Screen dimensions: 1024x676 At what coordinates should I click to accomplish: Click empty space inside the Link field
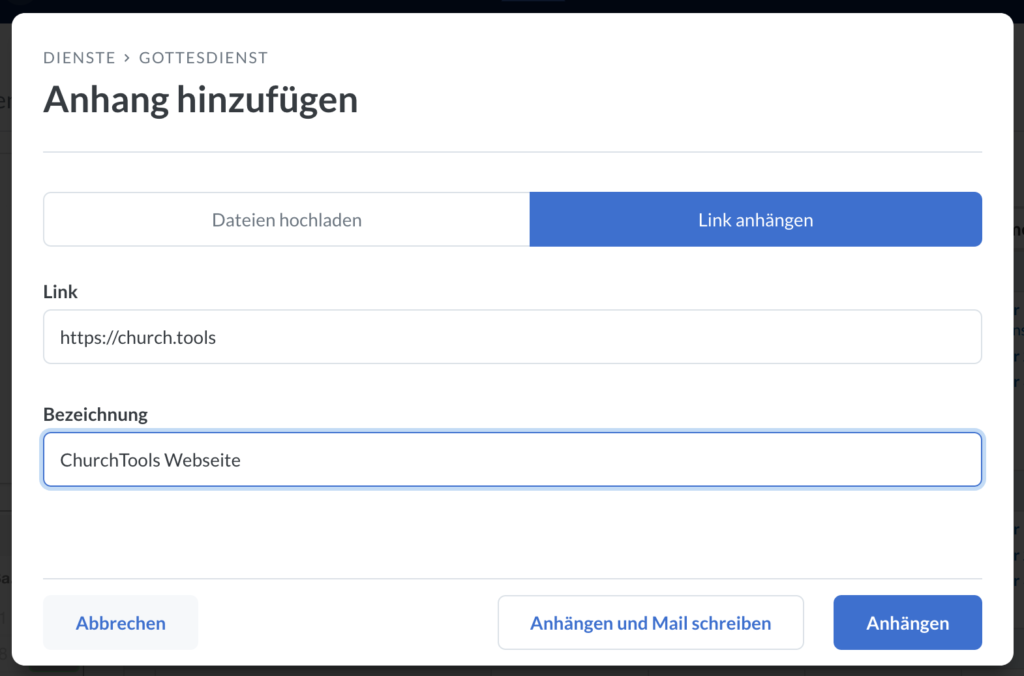588,337
